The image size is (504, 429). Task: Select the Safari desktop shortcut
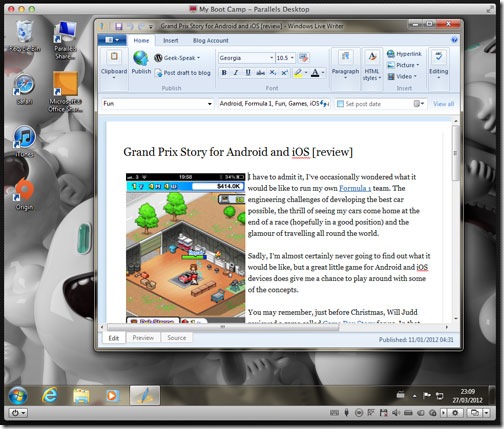[24, 89]
